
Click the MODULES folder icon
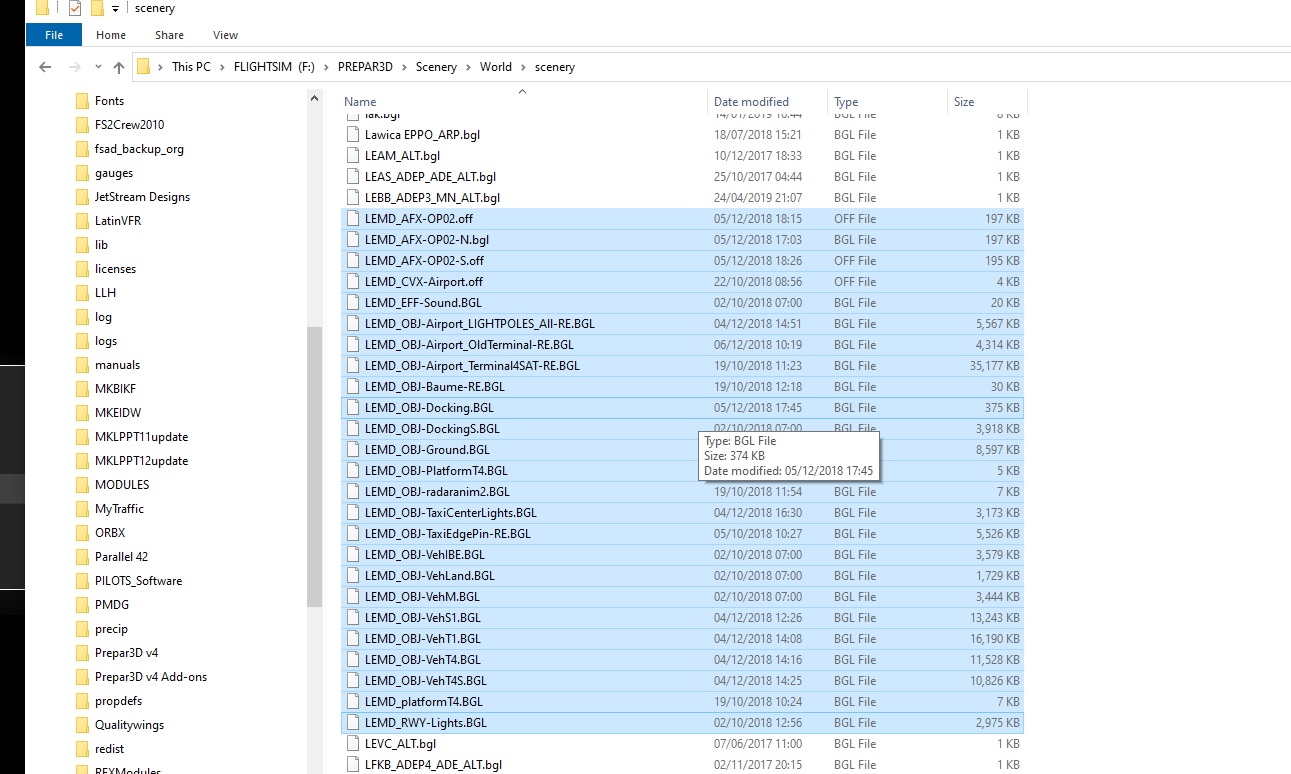click(x=83, y=485)
